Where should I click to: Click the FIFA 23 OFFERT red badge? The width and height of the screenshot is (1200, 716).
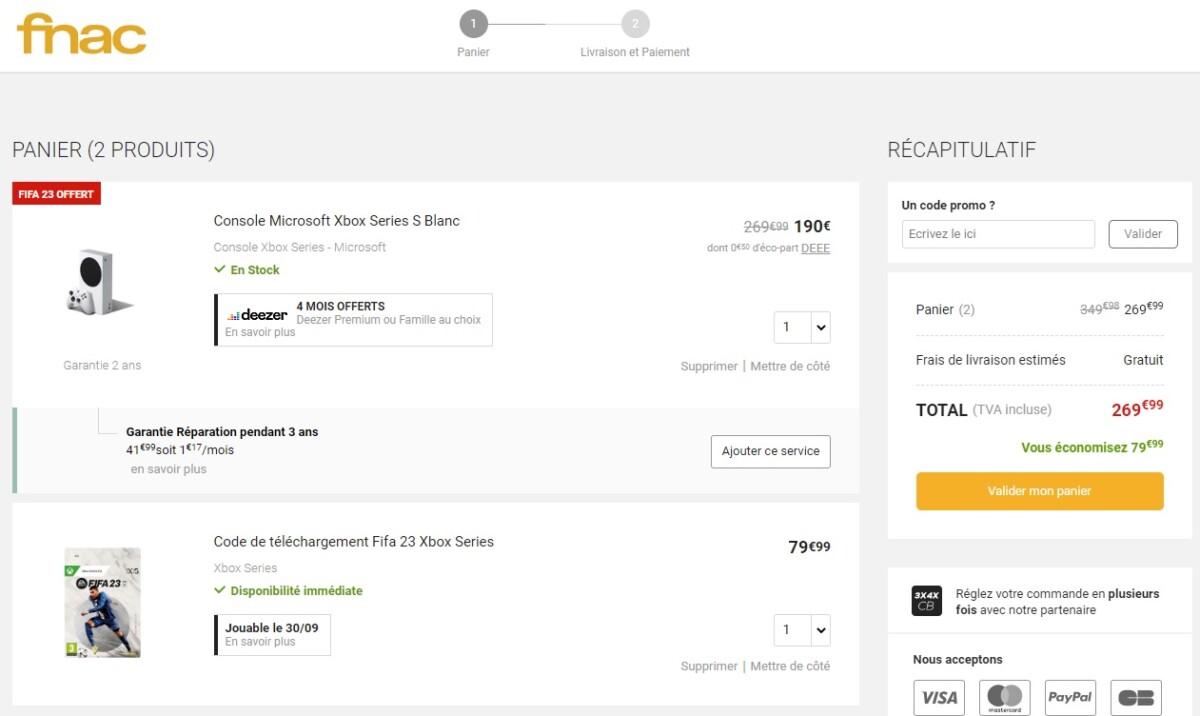(x=56, y=194)
